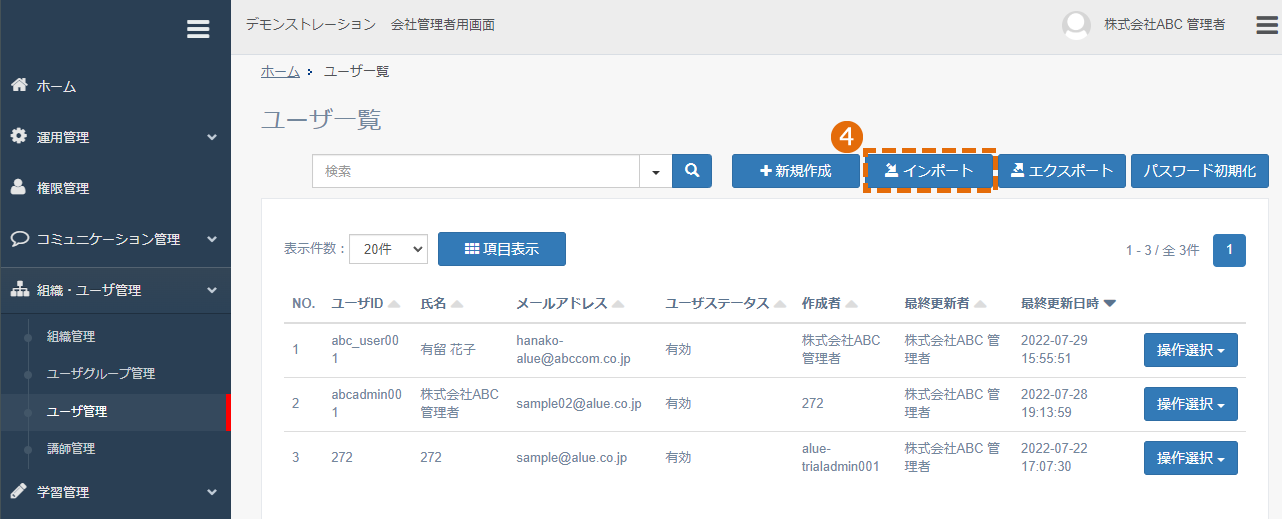
Task: Follow the ホーム breadcrumb link
Action: [x=280, y=71]
